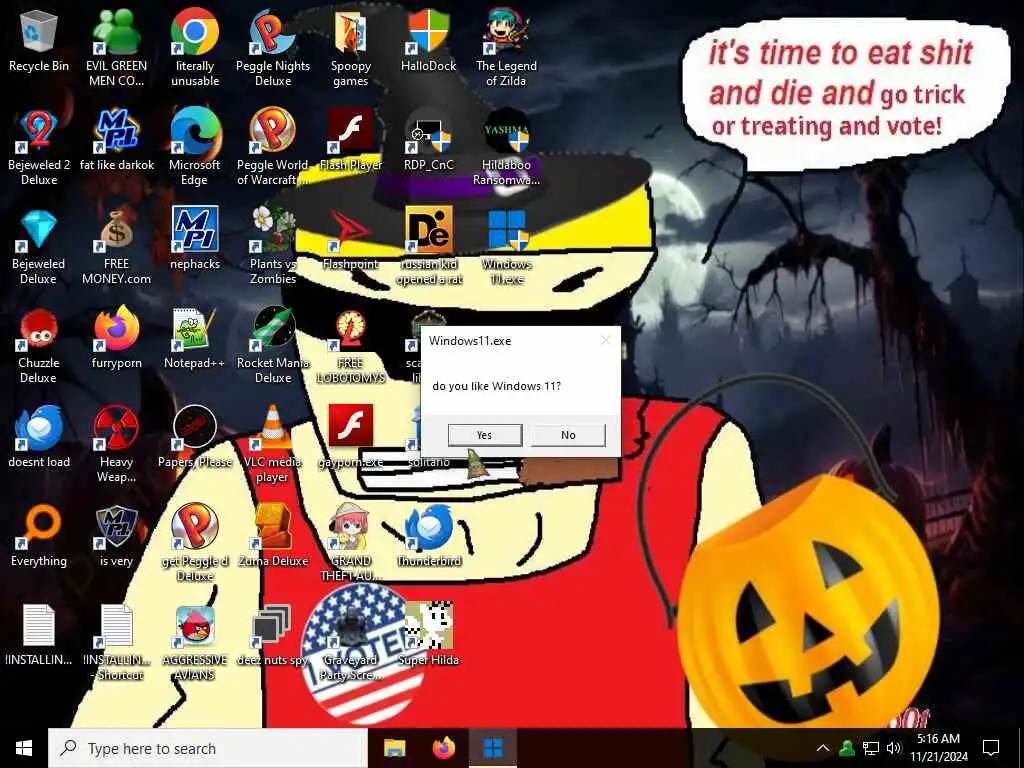Select the Zuma Deluxe icon
Viewport: 1024px width, 768px height.
coord(273,536)
